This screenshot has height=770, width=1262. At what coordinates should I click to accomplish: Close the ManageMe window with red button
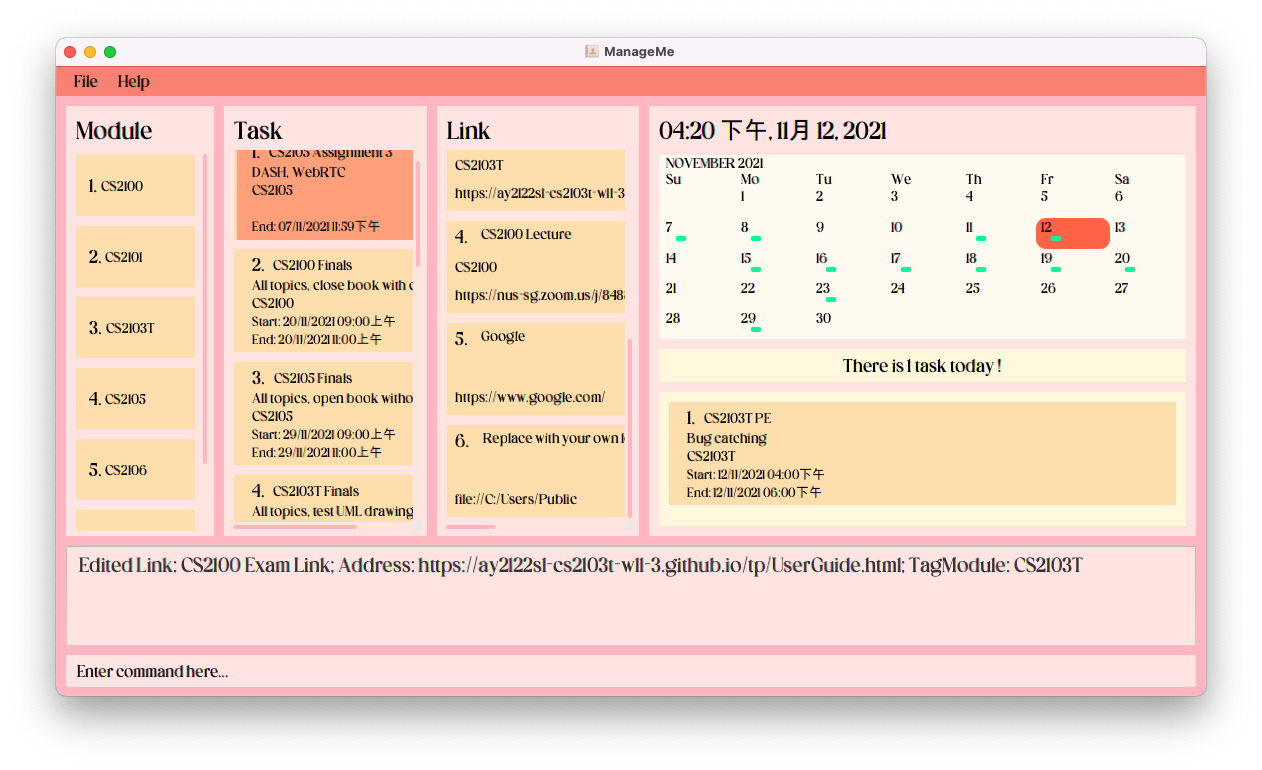click(70, 52)
